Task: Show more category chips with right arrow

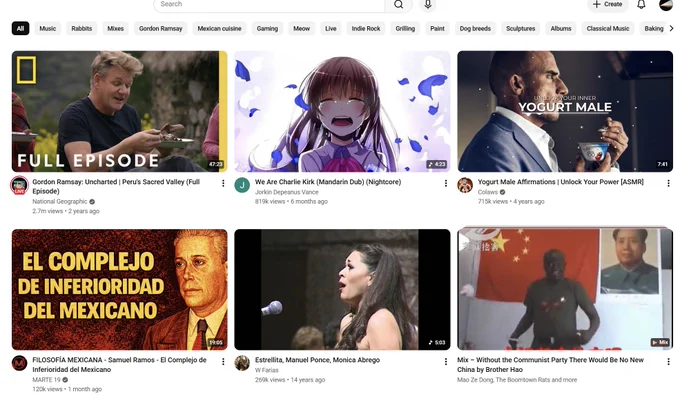Action: coord(671,28)
